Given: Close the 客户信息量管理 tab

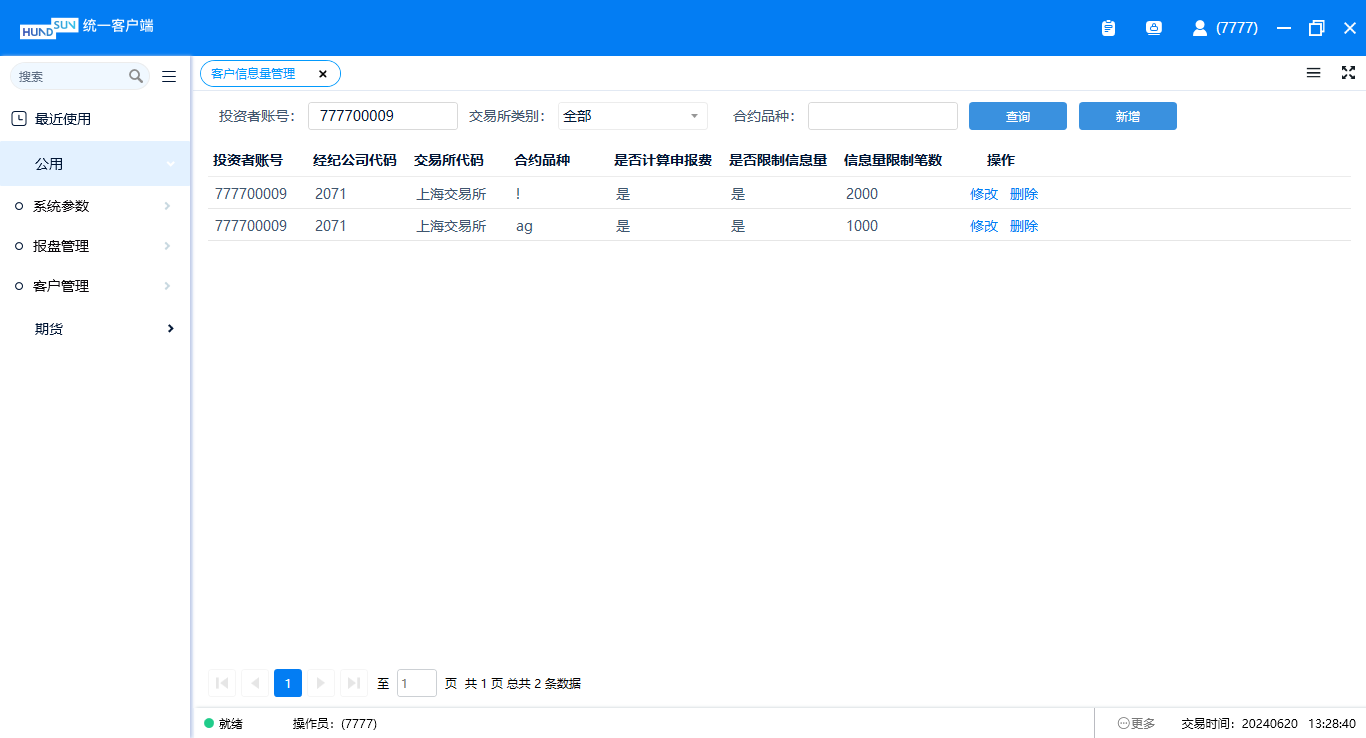Looking at the screenshot, I should pos(323,74).
